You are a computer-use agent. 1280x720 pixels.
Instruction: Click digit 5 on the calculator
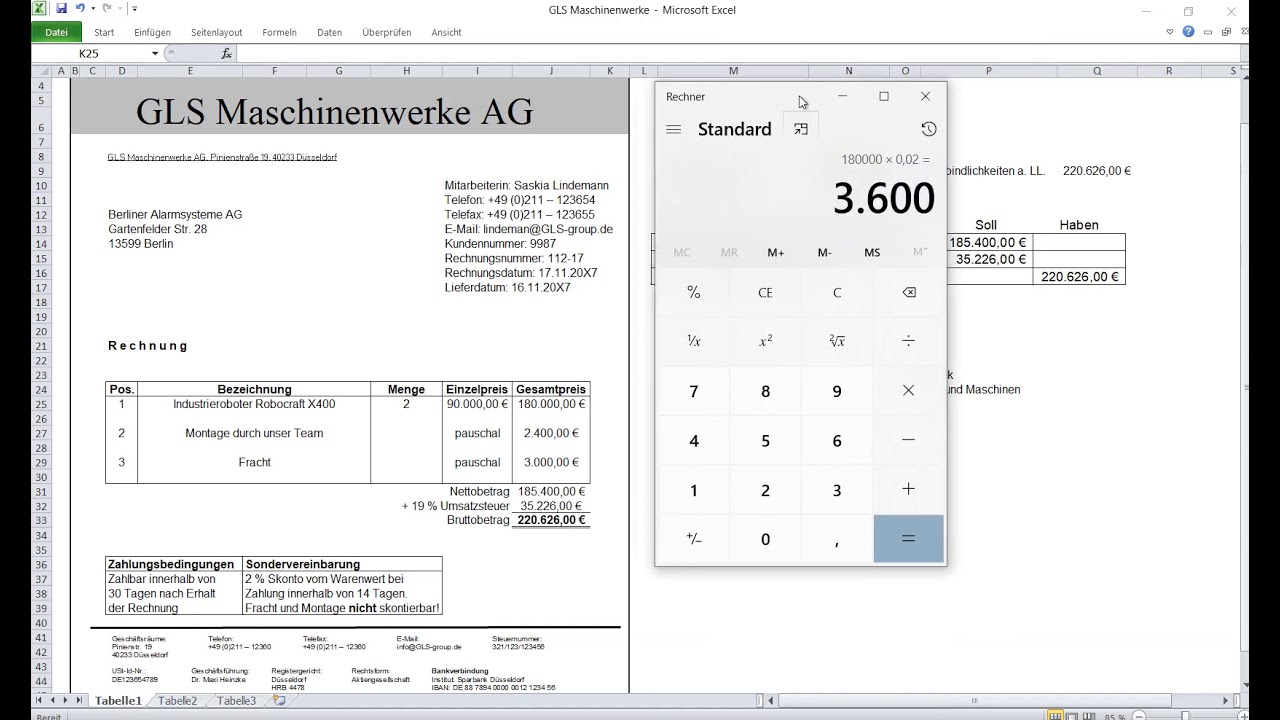click(765, 440)
